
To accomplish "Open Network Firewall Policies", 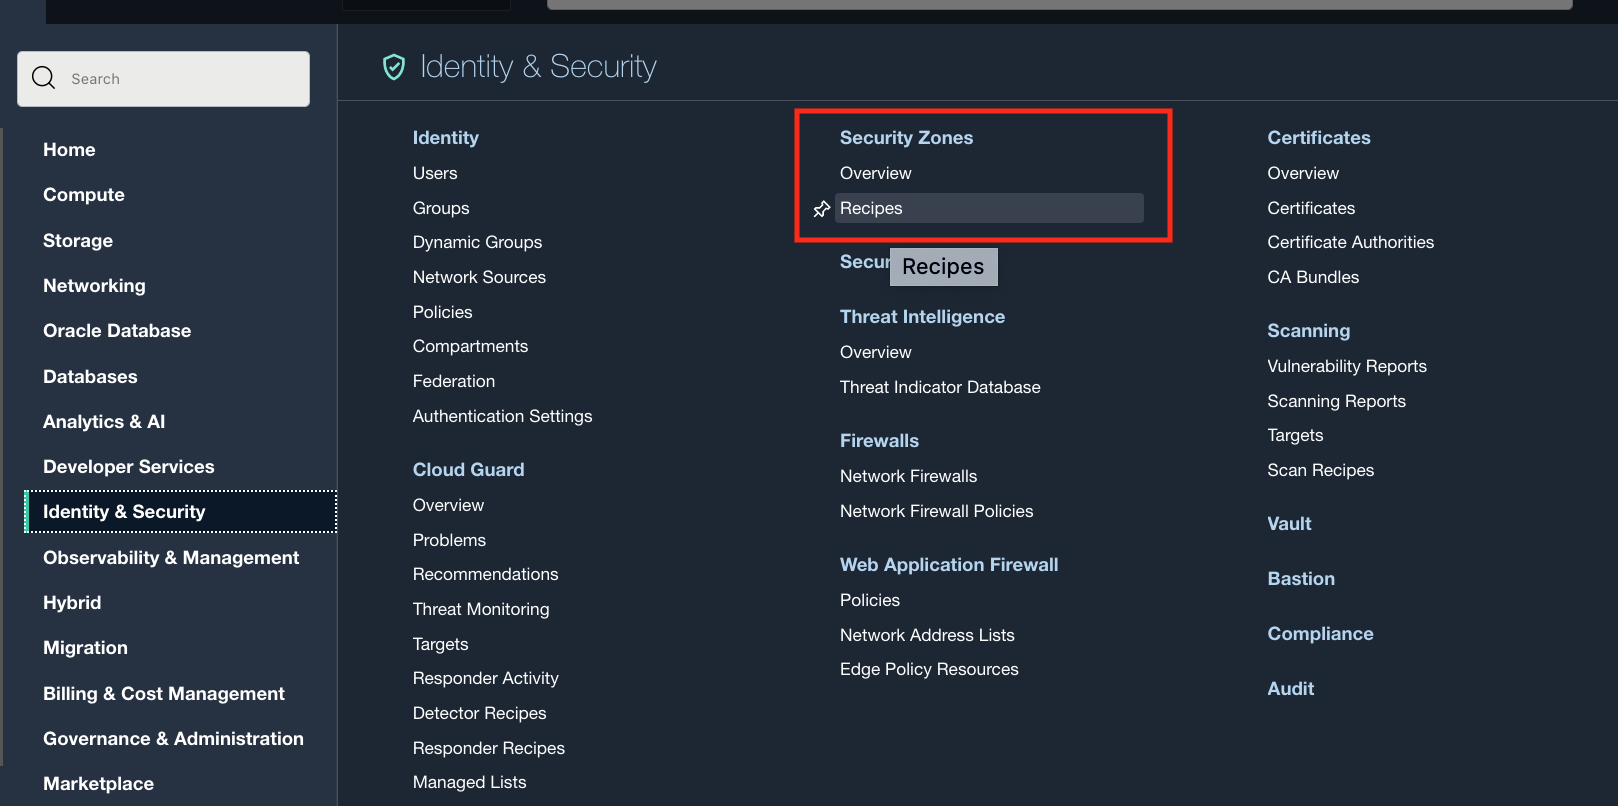I will pyautogui.click(x=936, y=511).
